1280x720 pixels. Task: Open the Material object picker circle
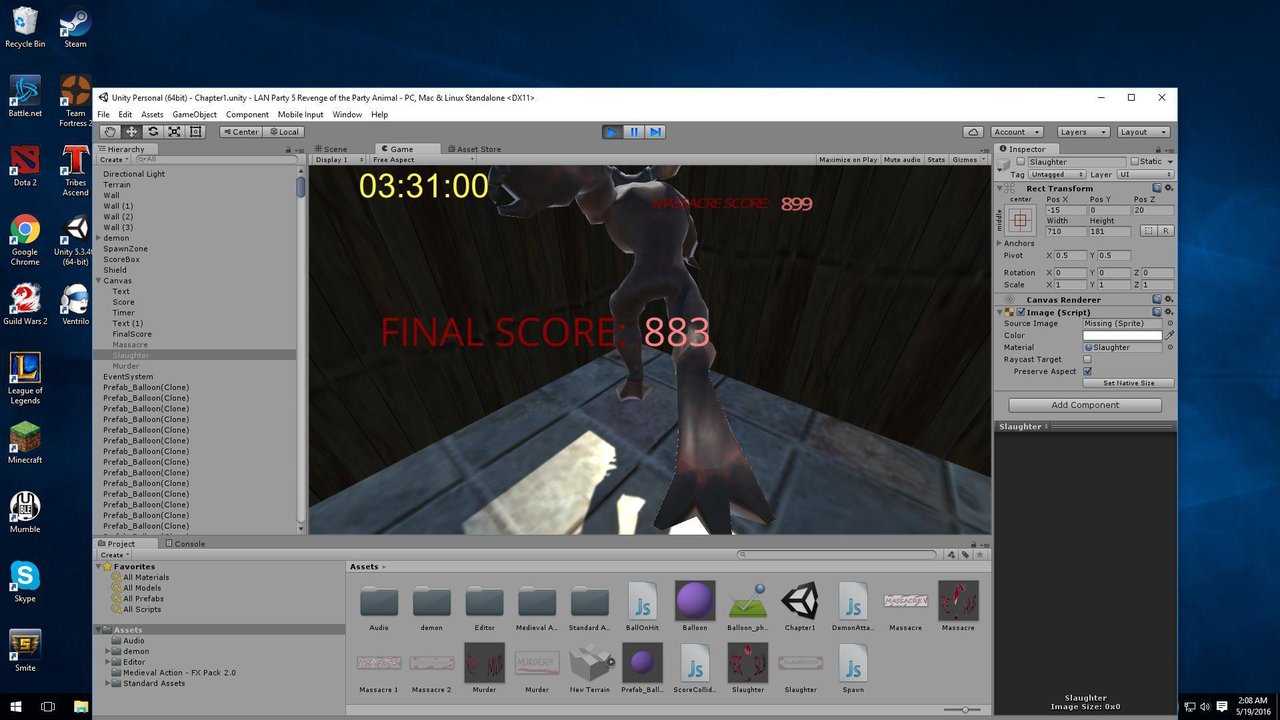click(x=1170, y=347)
